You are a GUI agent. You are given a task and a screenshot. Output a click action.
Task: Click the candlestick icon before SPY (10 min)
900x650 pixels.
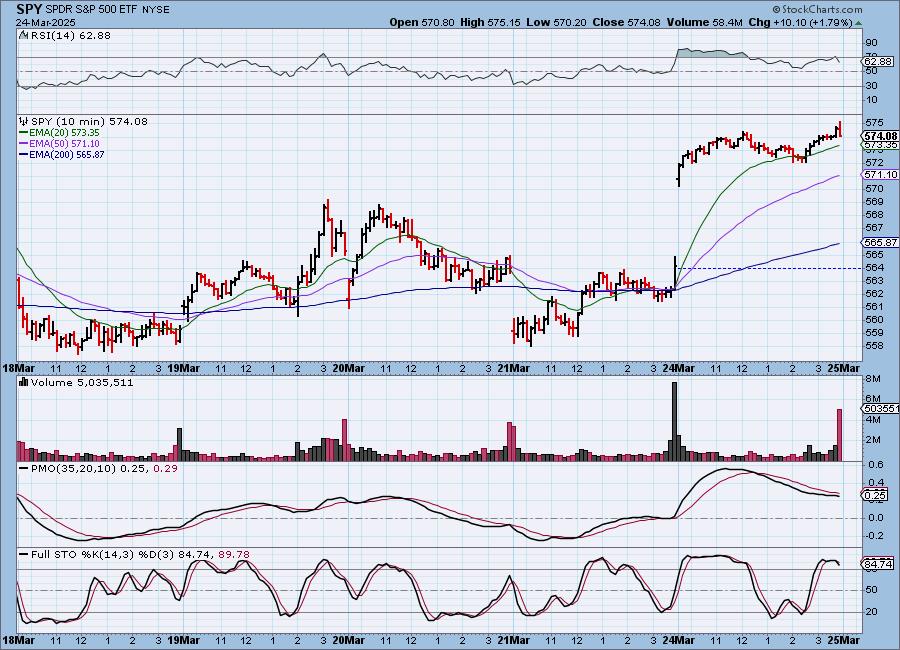point(24,121)
